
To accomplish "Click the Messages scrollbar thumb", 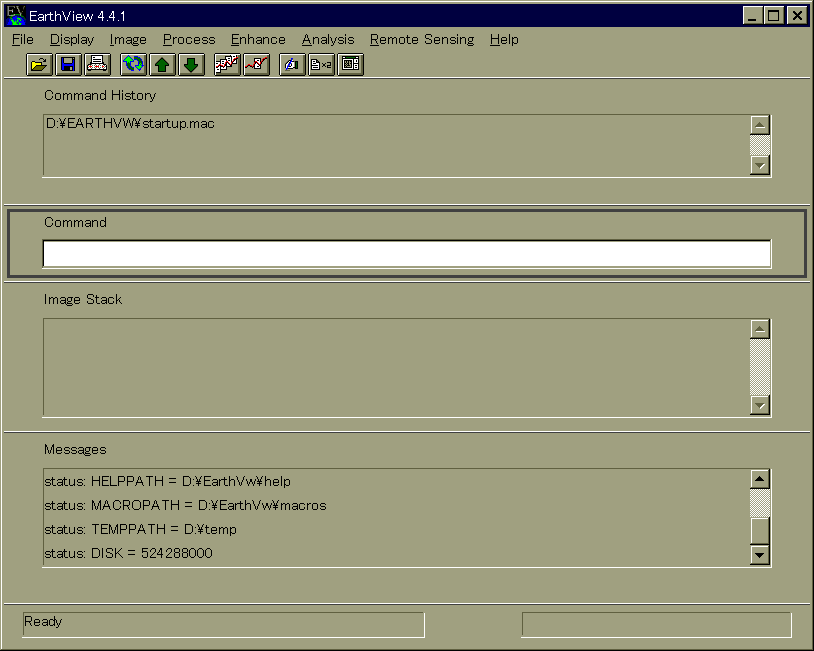I will click(760, 531).
